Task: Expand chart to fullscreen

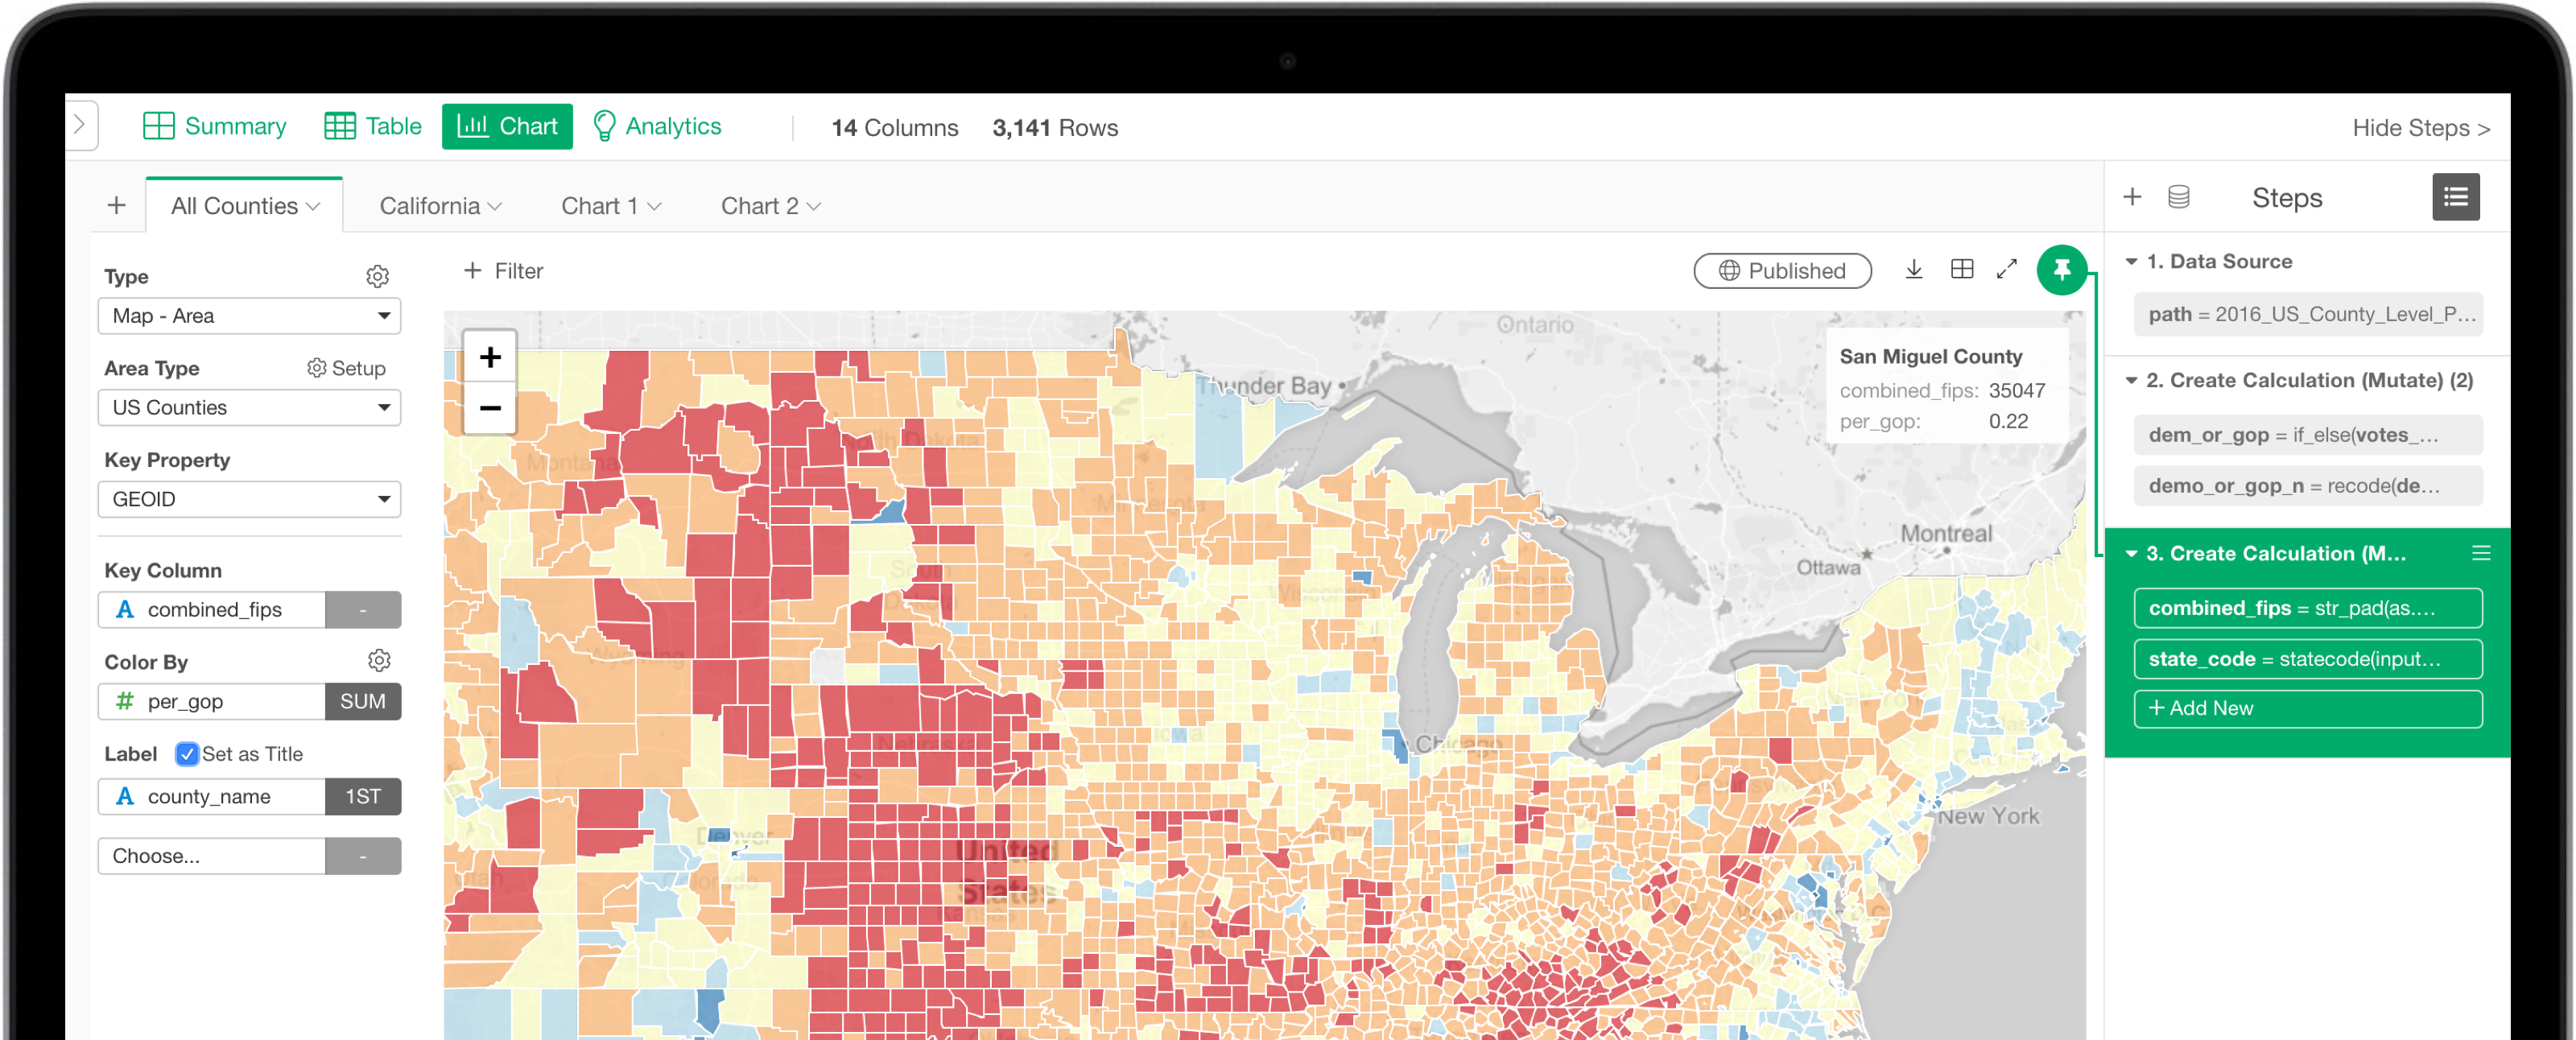Action: coord(2006,270)
